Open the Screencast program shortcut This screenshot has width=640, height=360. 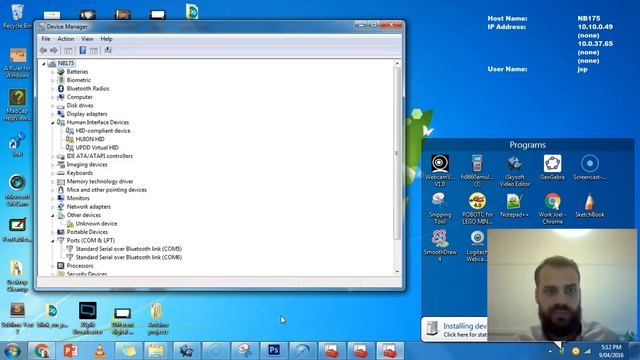[589, 167]
